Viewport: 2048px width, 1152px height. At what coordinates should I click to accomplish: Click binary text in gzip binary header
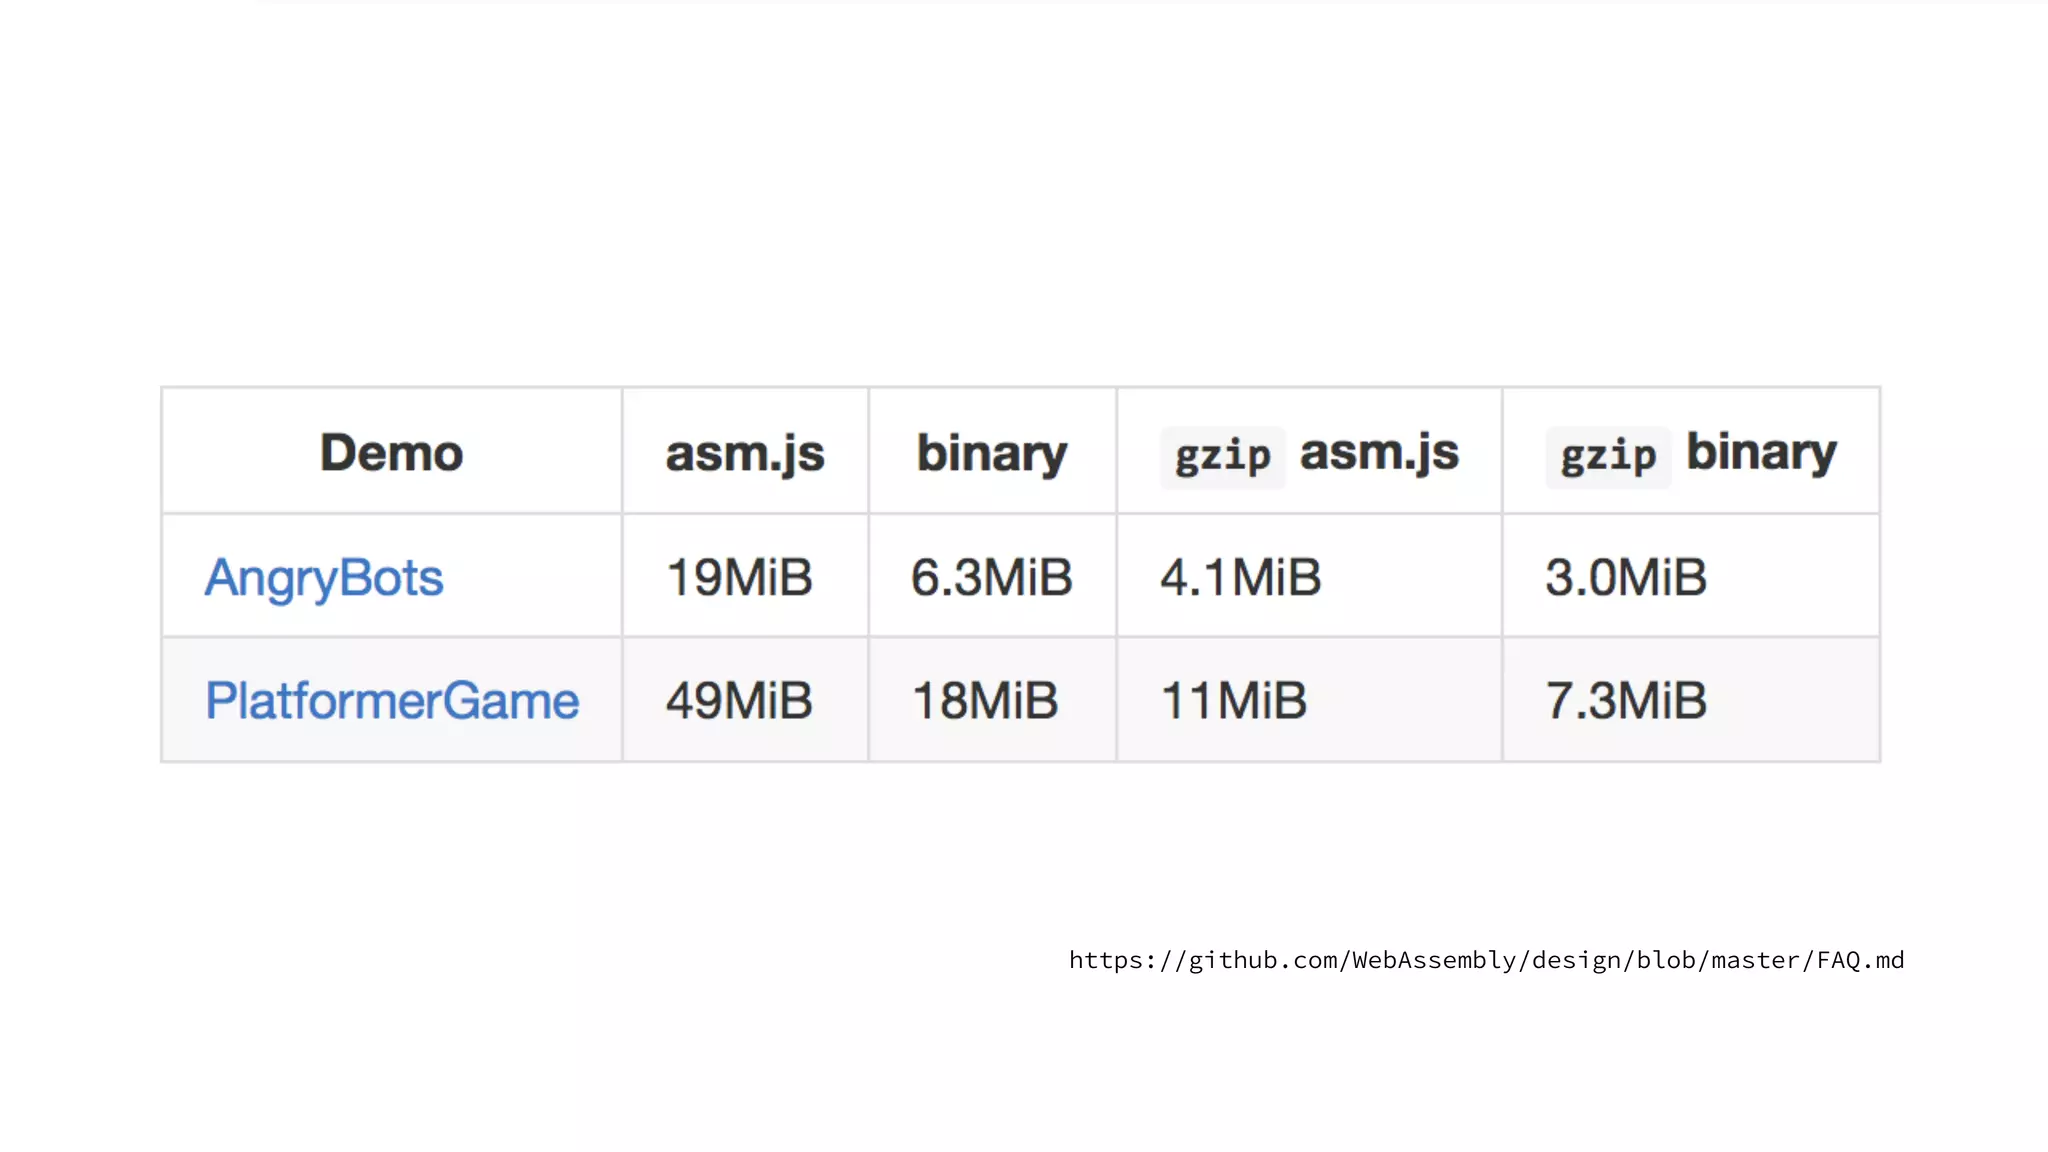(x=1761, y=452)
